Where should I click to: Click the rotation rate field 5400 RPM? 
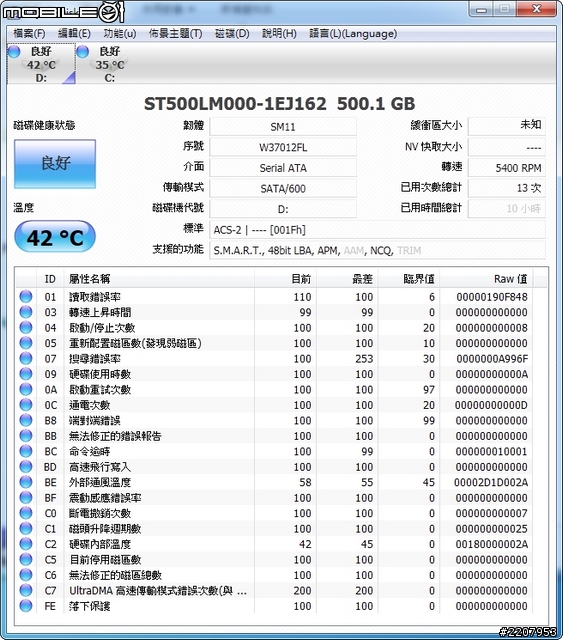507,168
